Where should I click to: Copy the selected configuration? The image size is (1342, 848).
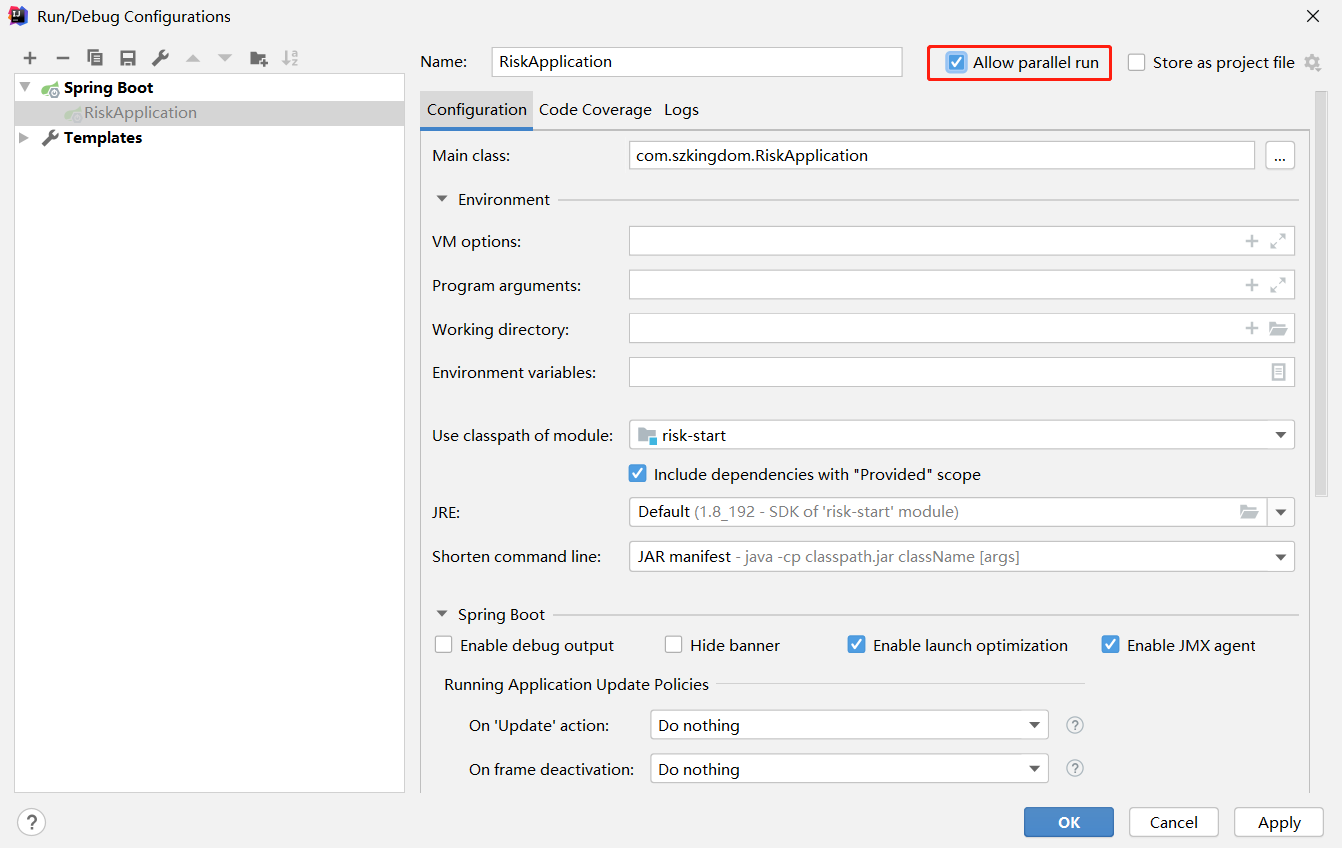(x=95, y=59)
